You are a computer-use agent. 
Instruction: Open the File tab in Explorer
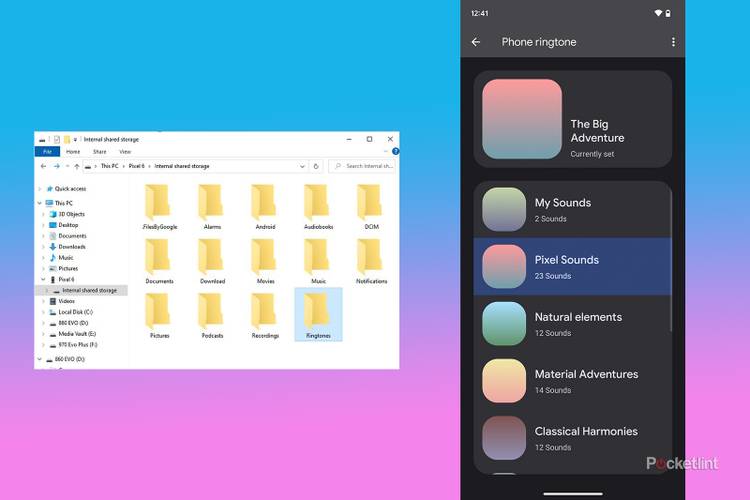click(x=47, y=151)
